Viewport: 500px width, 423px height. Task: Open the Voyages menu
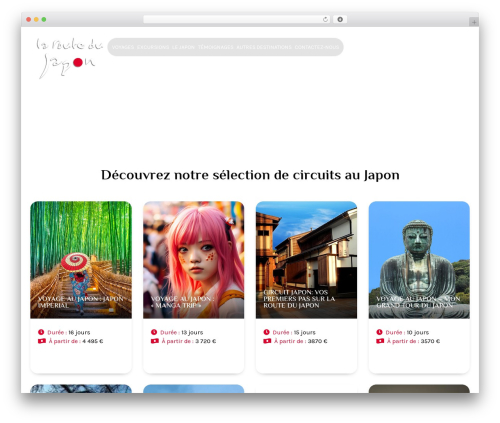tap(123, 47)
